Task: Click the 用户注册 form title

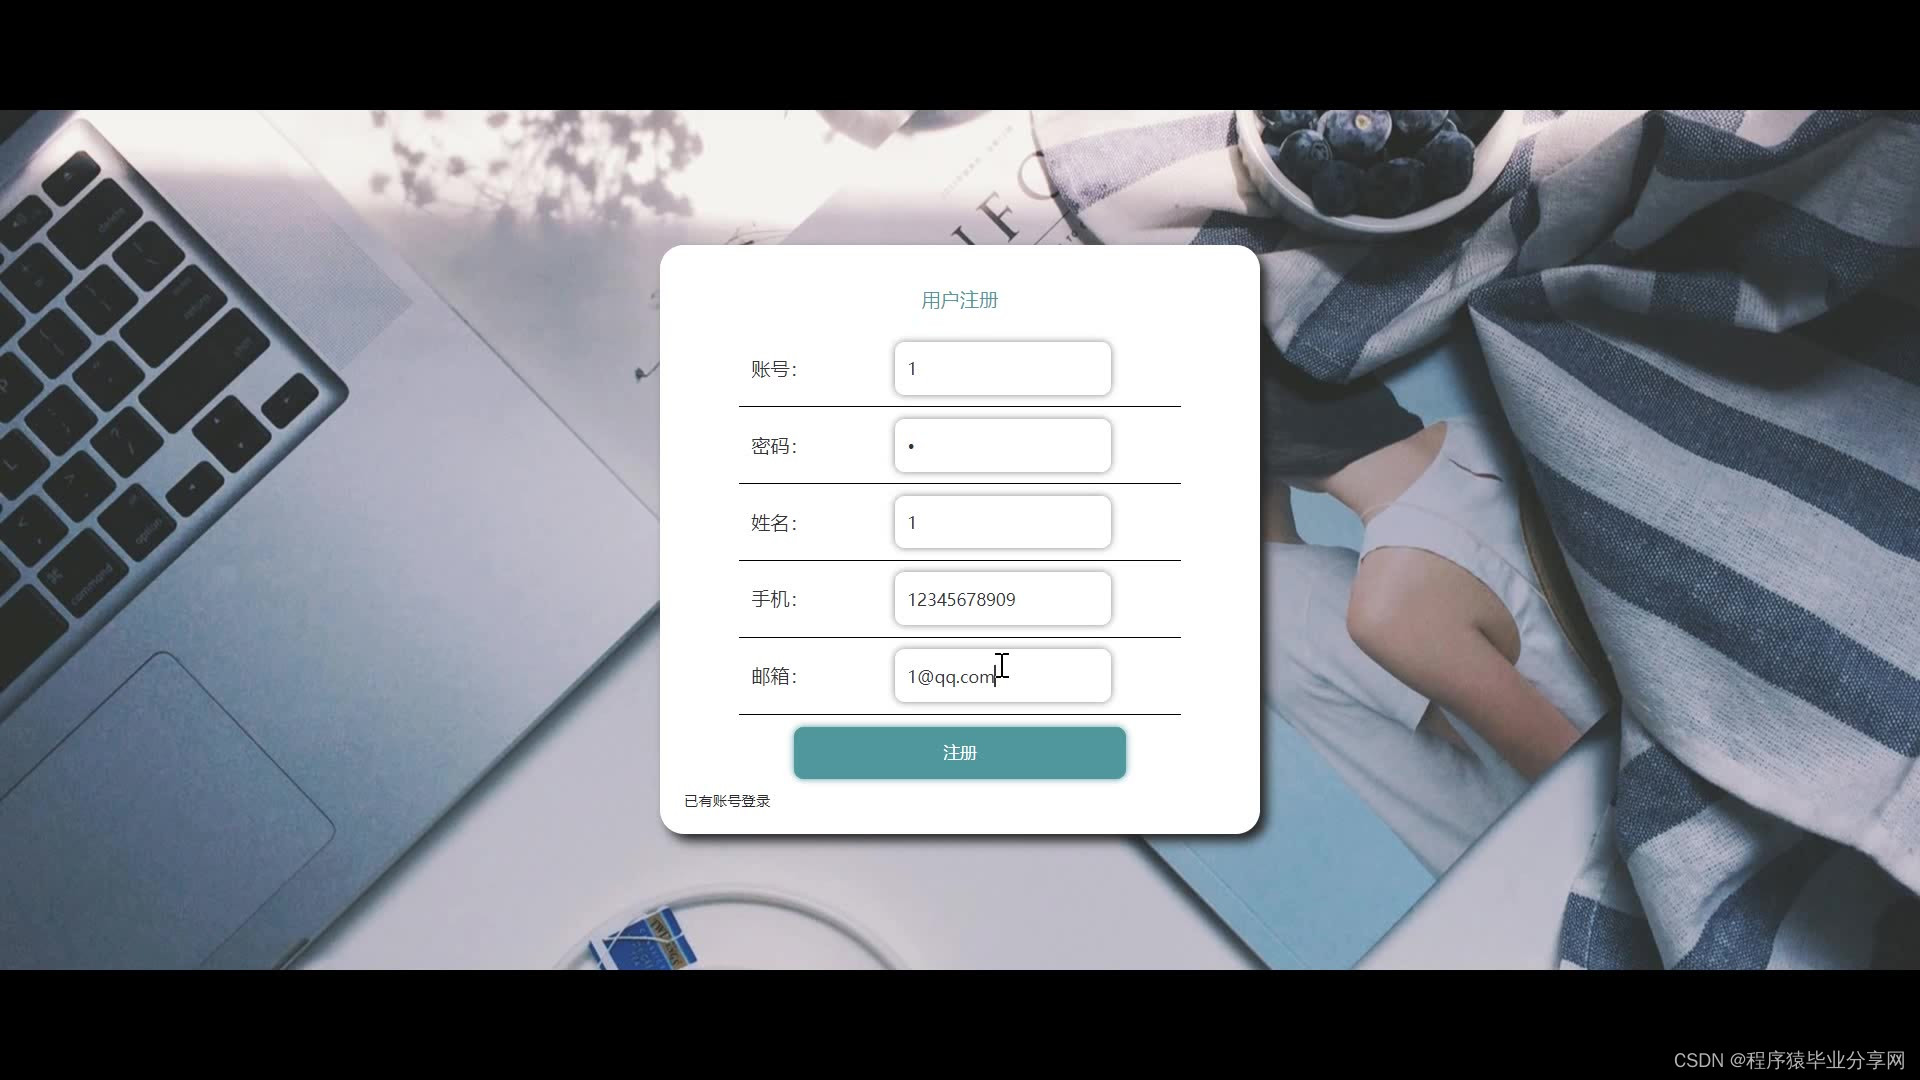Action: 959,300
